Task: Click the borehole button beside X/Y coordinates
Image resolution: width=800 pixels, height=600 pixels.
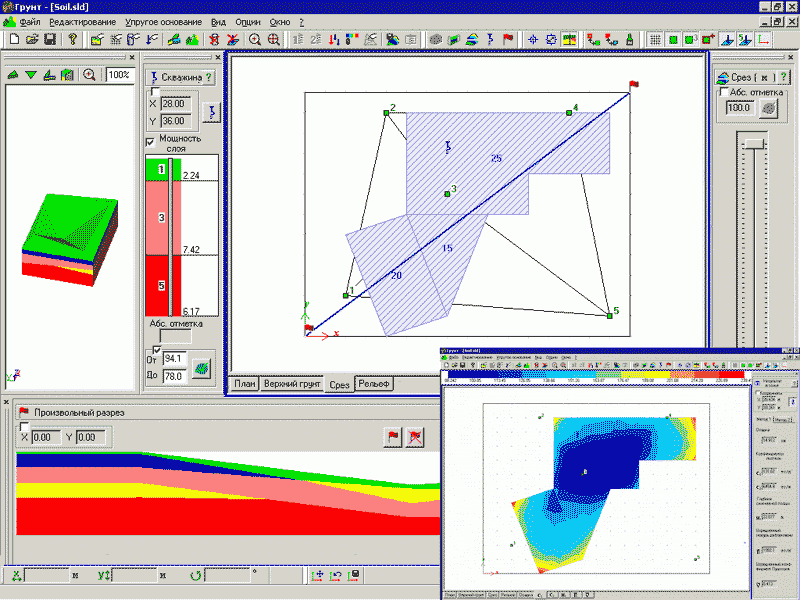Action: click(x=211, y=110)
